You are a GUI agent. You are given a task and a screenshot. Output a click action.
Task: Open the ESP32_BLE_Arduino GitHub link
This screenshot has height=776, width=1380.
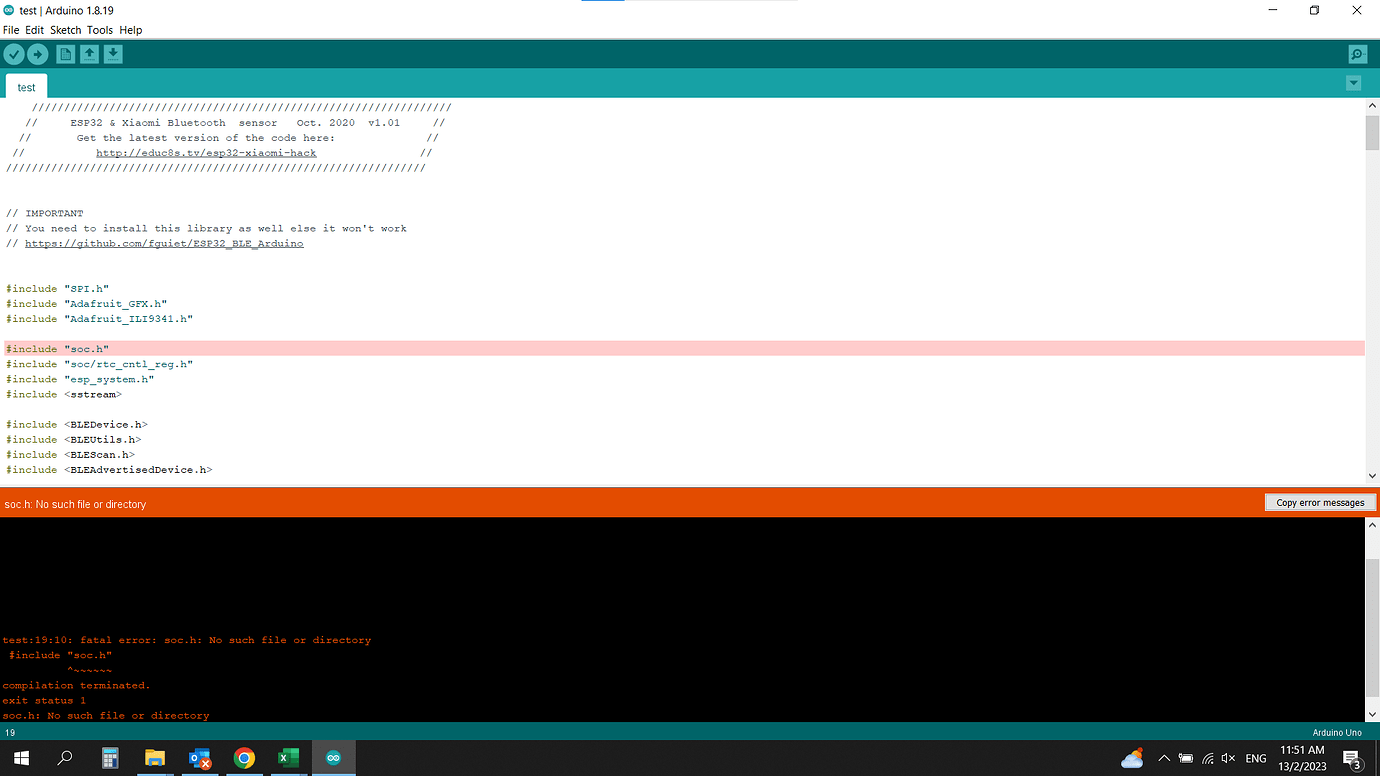tap(164, 243)
